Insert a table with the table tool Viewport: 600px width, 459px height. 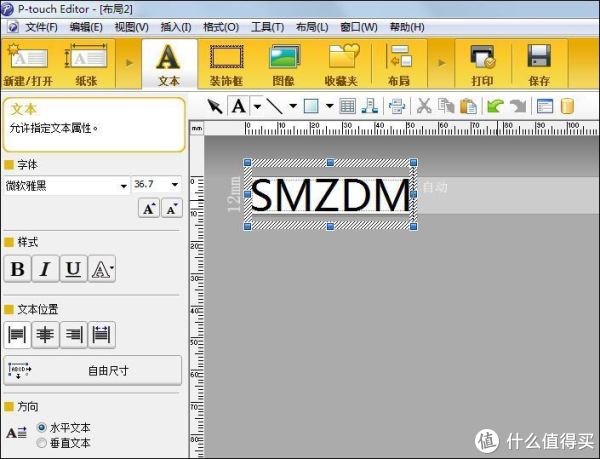pyautogui.click(x=347, y=106)
